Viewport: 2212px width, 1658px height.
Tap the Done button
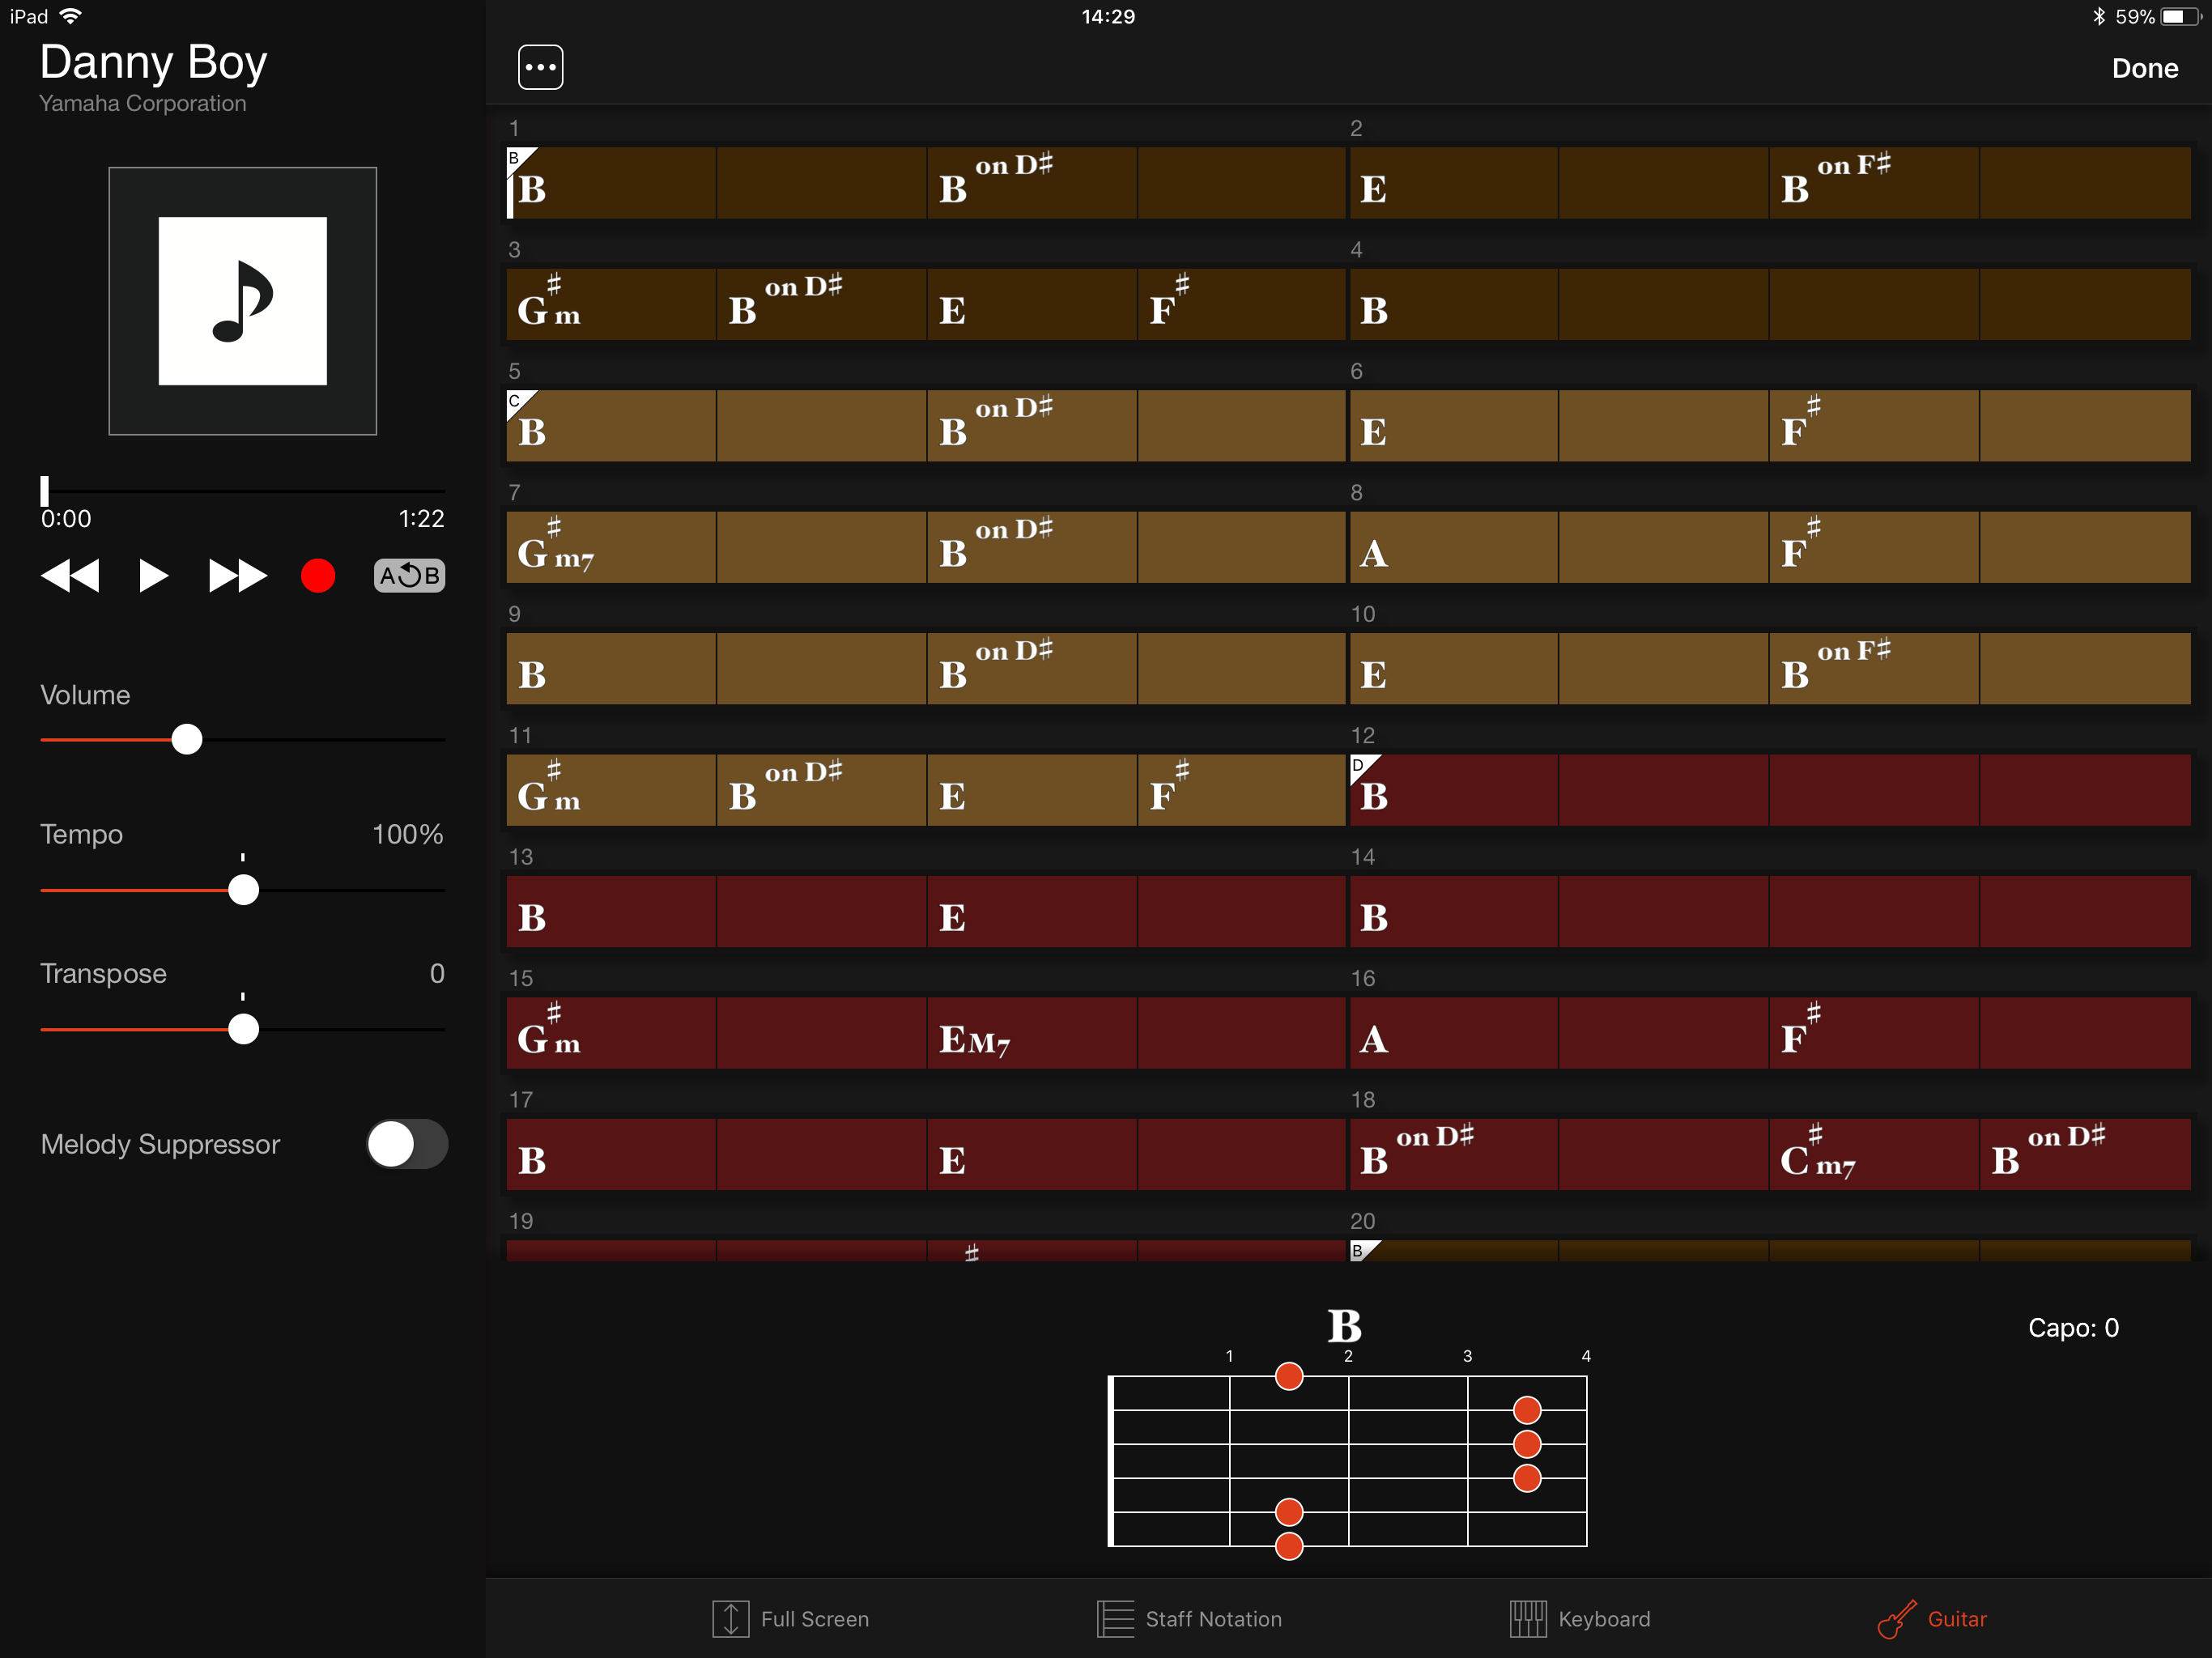[x=2144, y=68]
